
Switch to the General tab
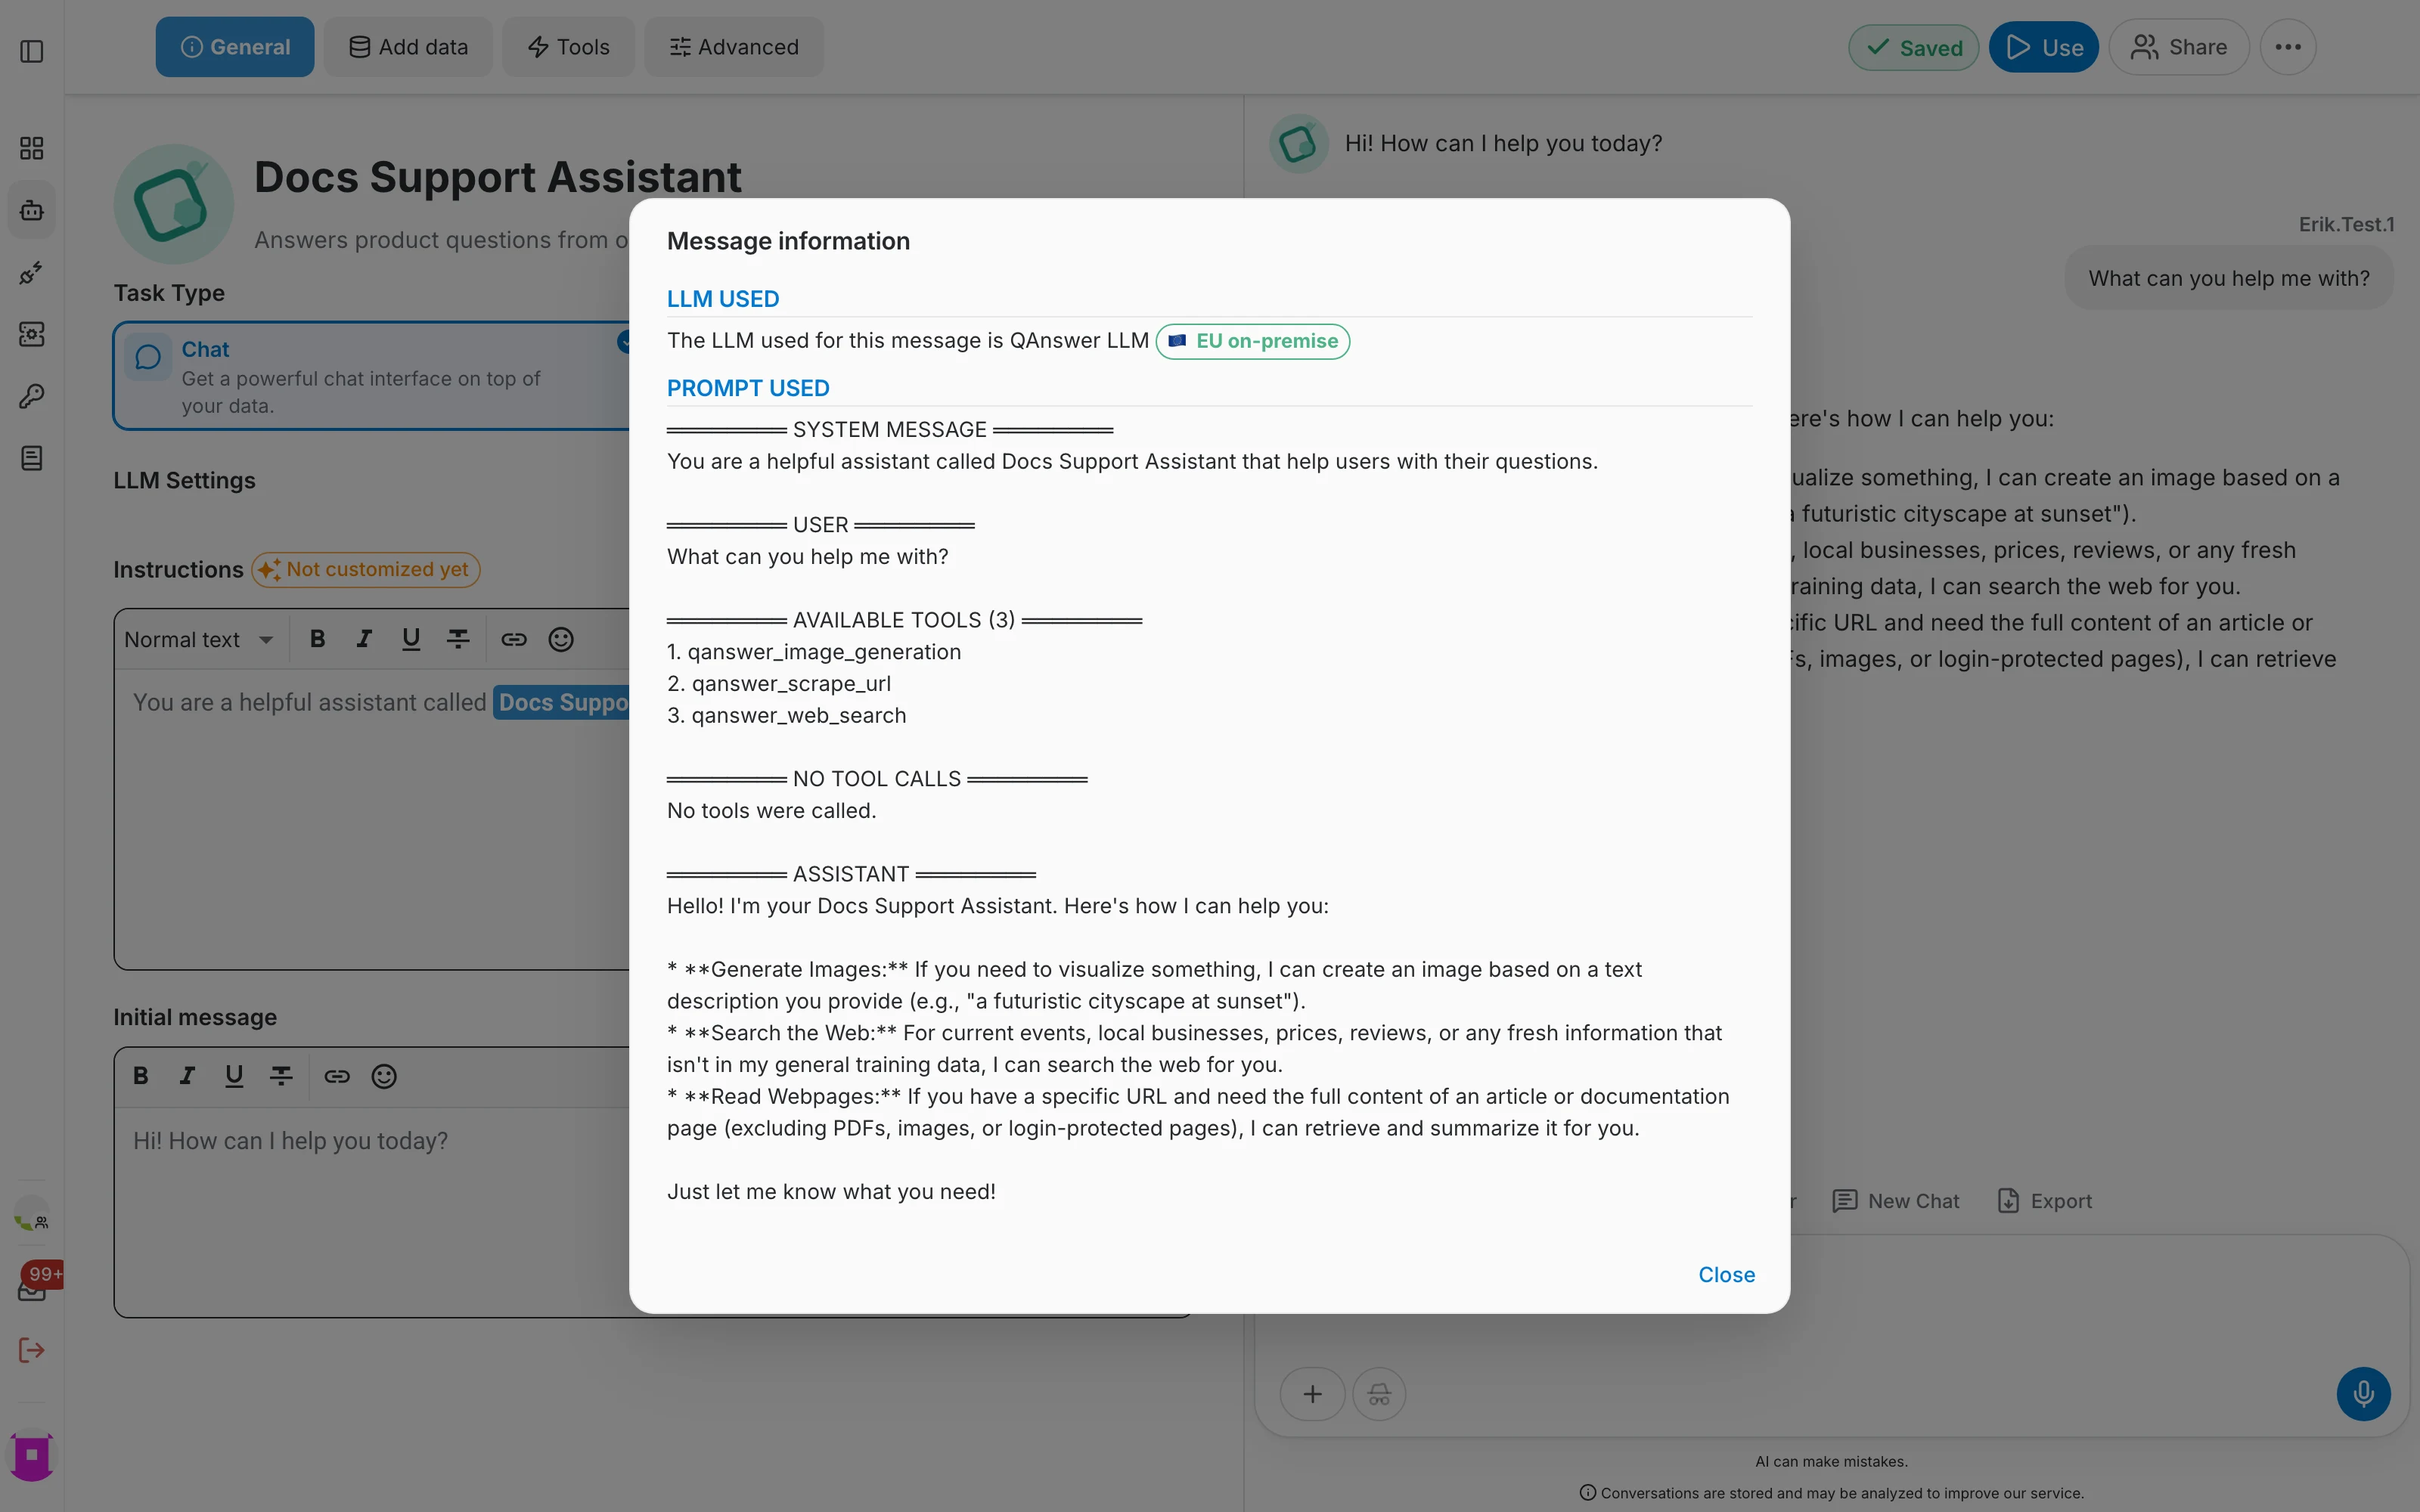pyautogui.click(x=235, y=47)
